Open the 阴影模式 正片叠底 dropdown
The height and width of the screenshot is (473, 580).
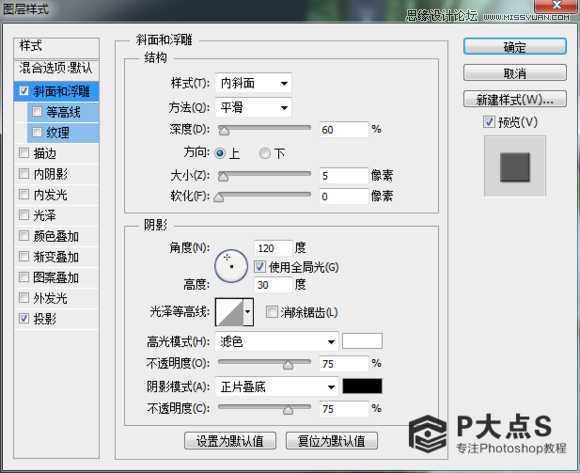click(277, 387)
